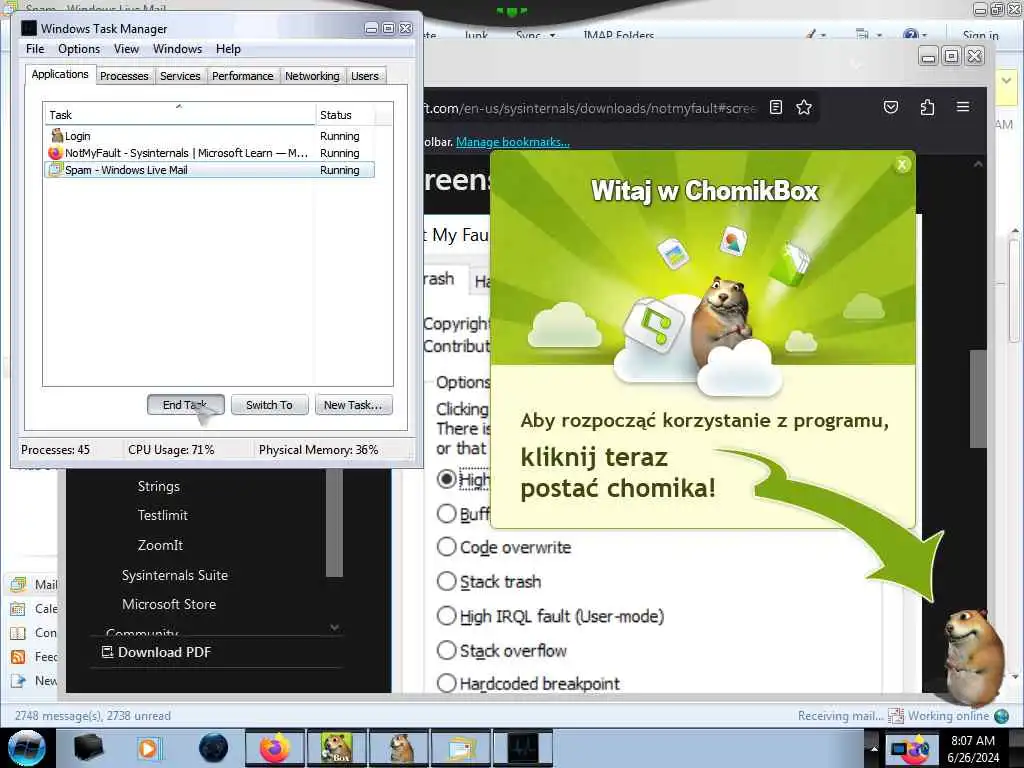The width and height of the screenshot is (1024, 768).
Task: Open Firefox extensions puzzle icon
Action: coord(927,107)
